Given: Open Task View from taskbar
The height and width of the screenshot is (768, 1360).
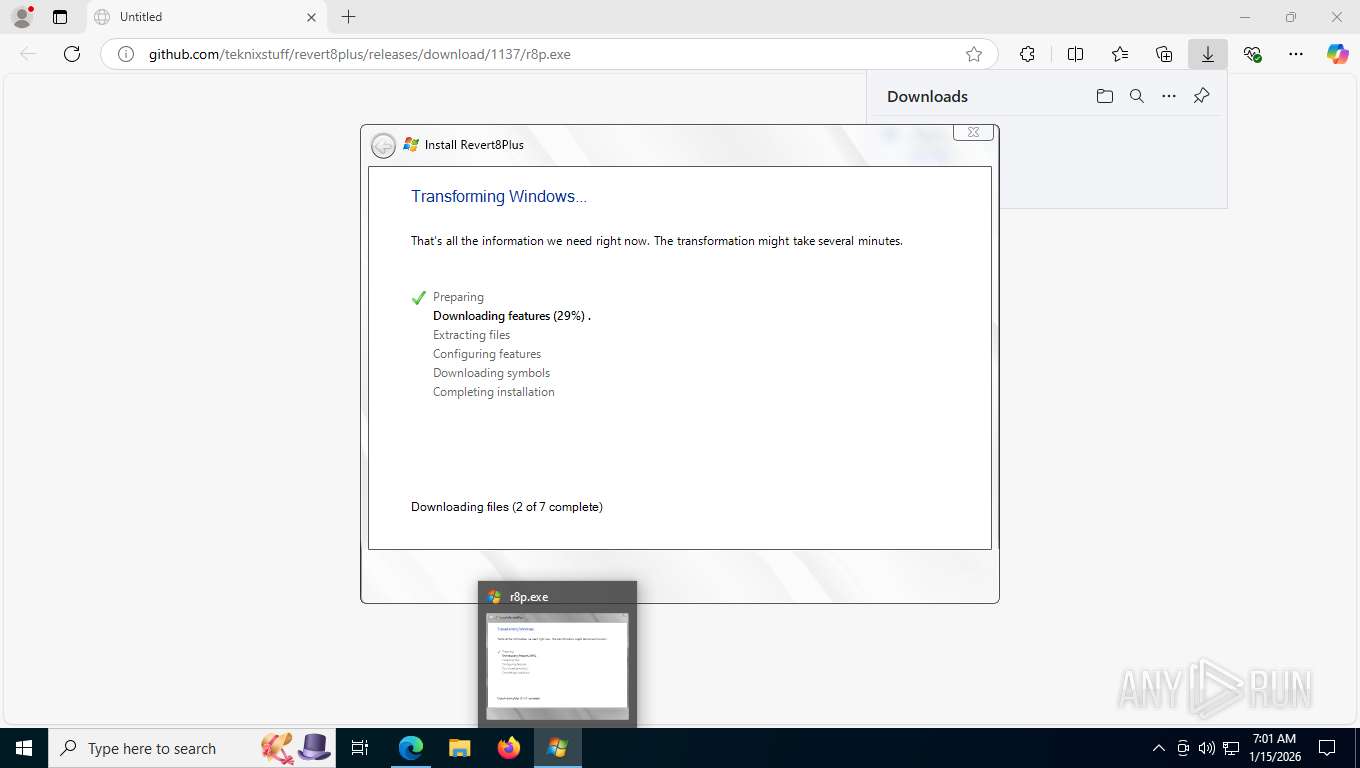Looking at the screenshot, I should pos(360,748).
